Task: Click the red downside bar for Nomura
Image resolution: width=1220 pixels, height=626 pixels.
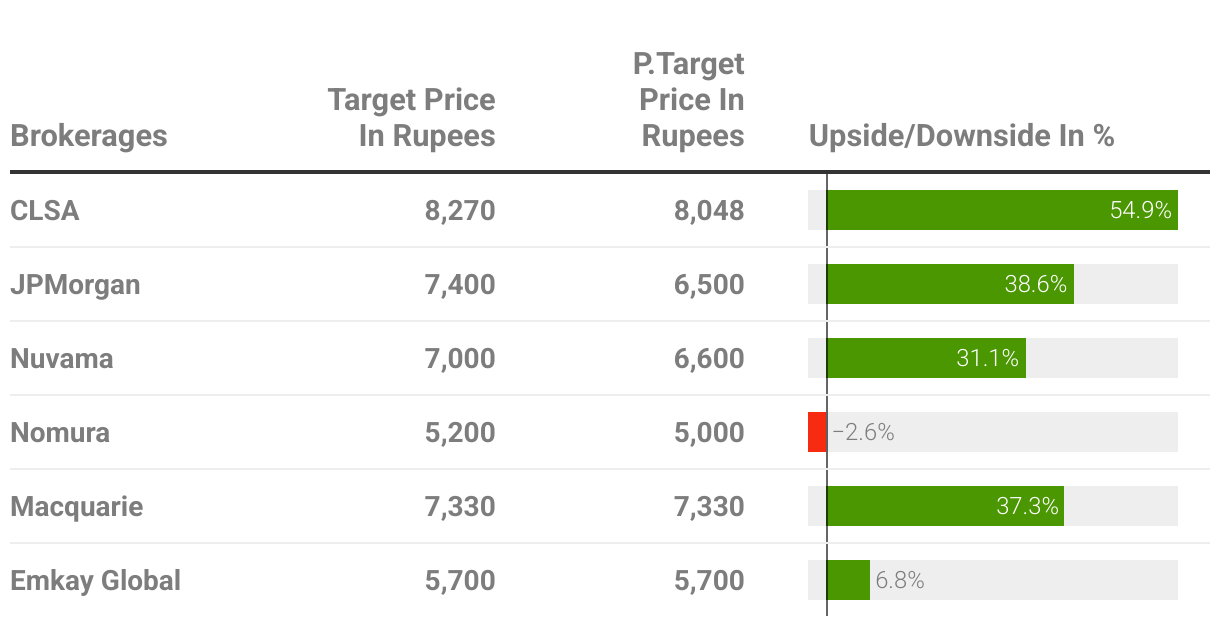Action: (x=817, y=433)
